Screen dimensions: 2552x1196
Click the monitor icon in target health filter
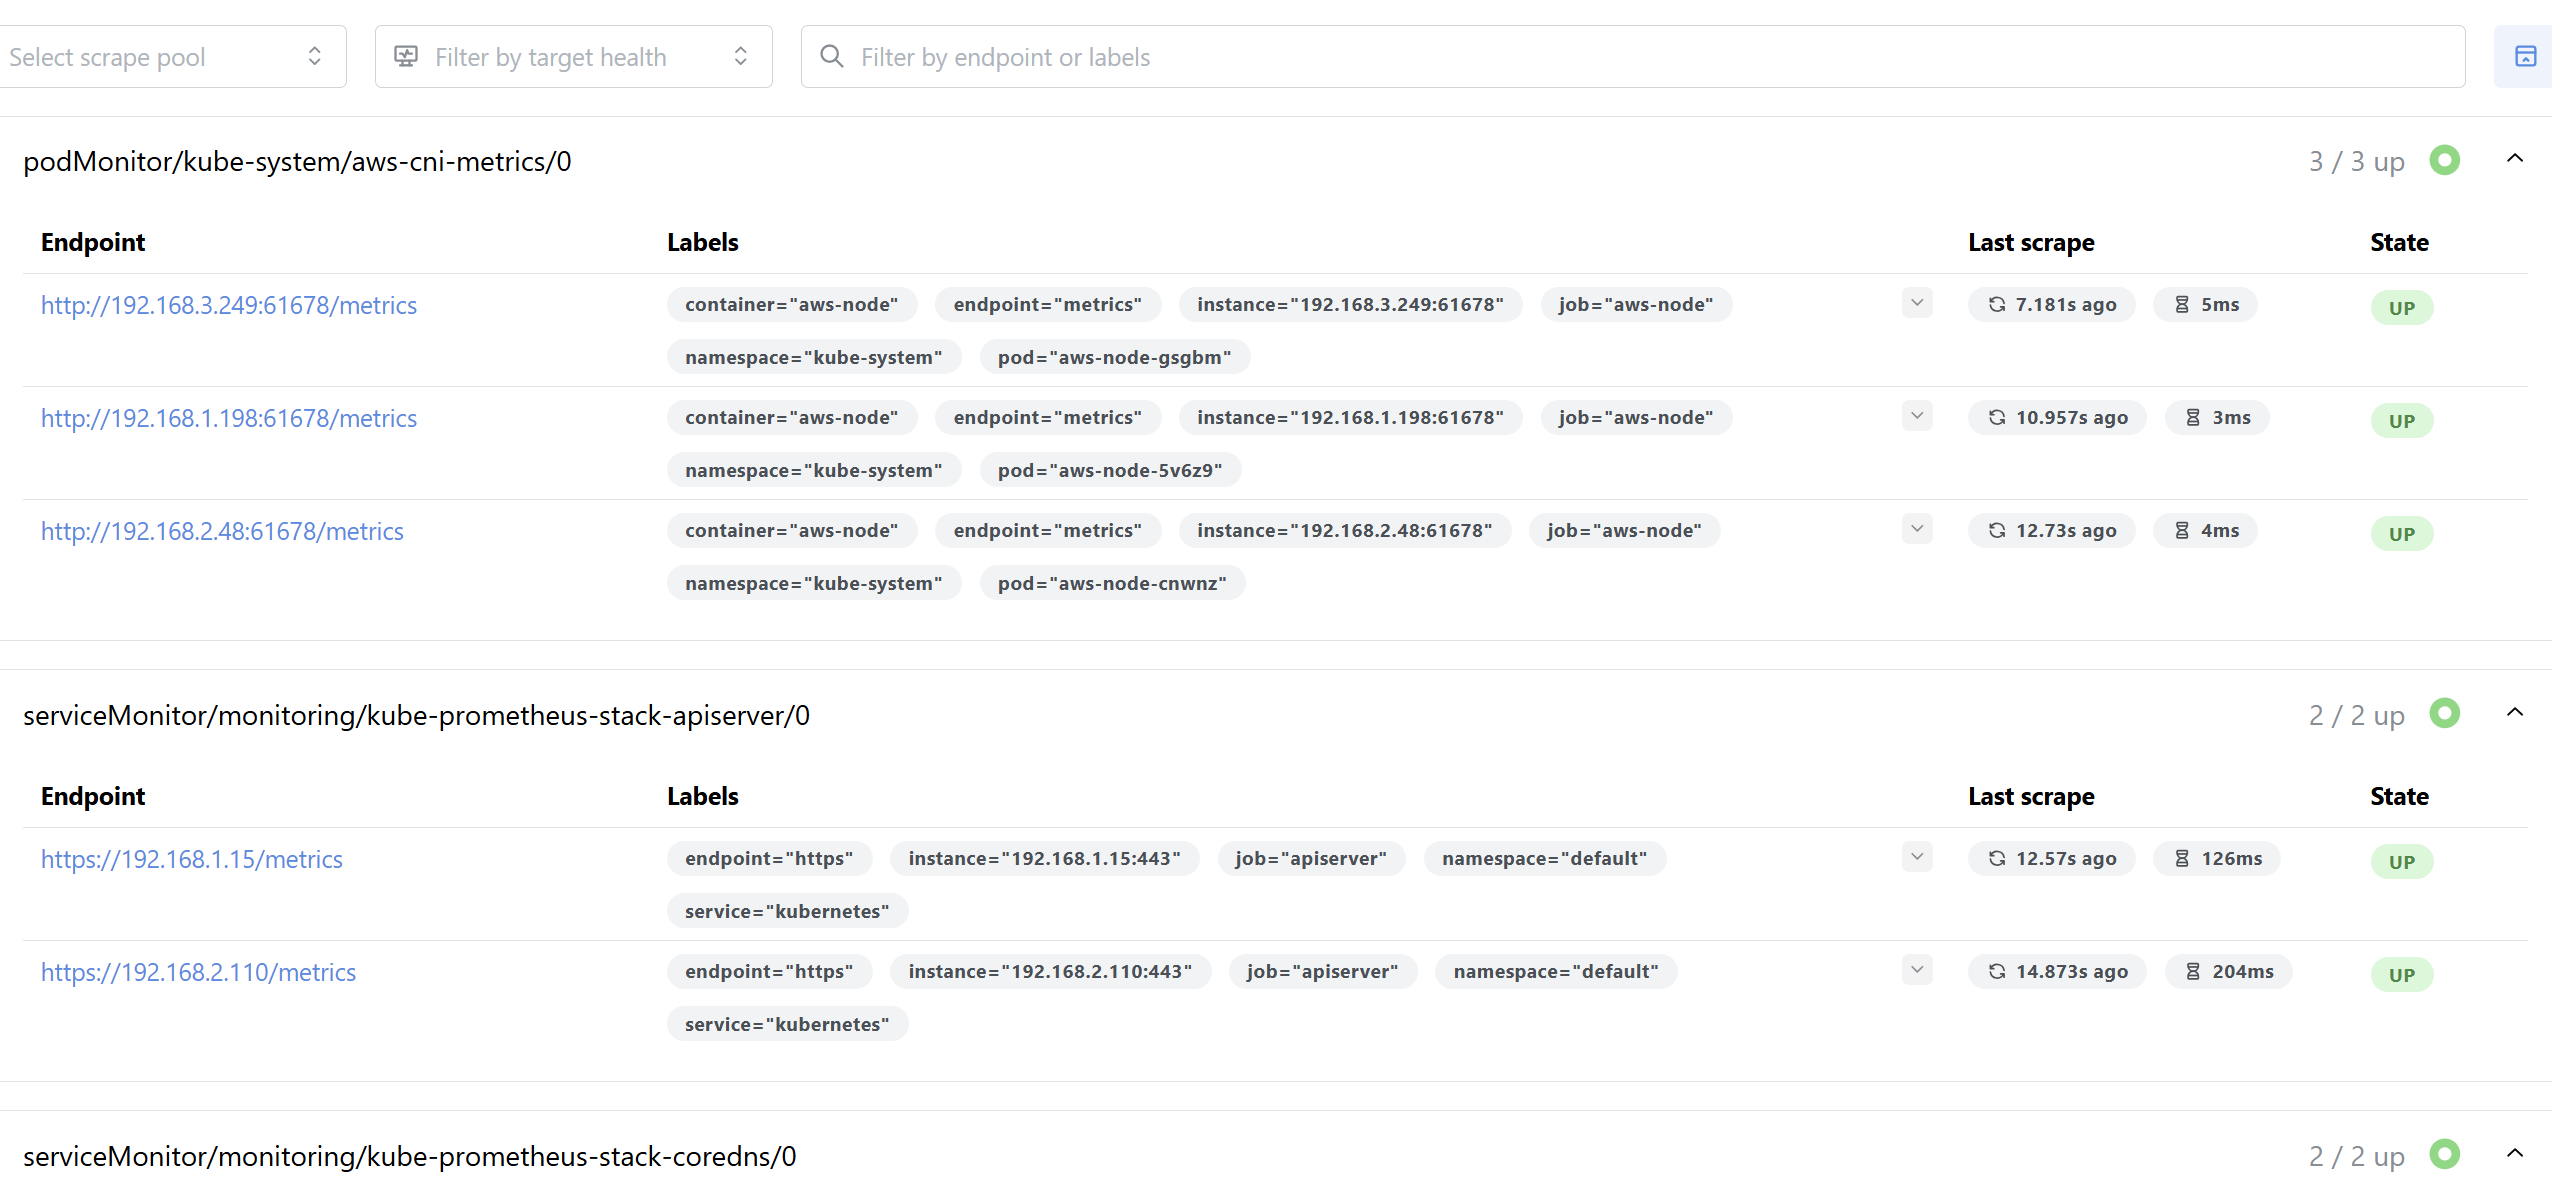point(406,56)
